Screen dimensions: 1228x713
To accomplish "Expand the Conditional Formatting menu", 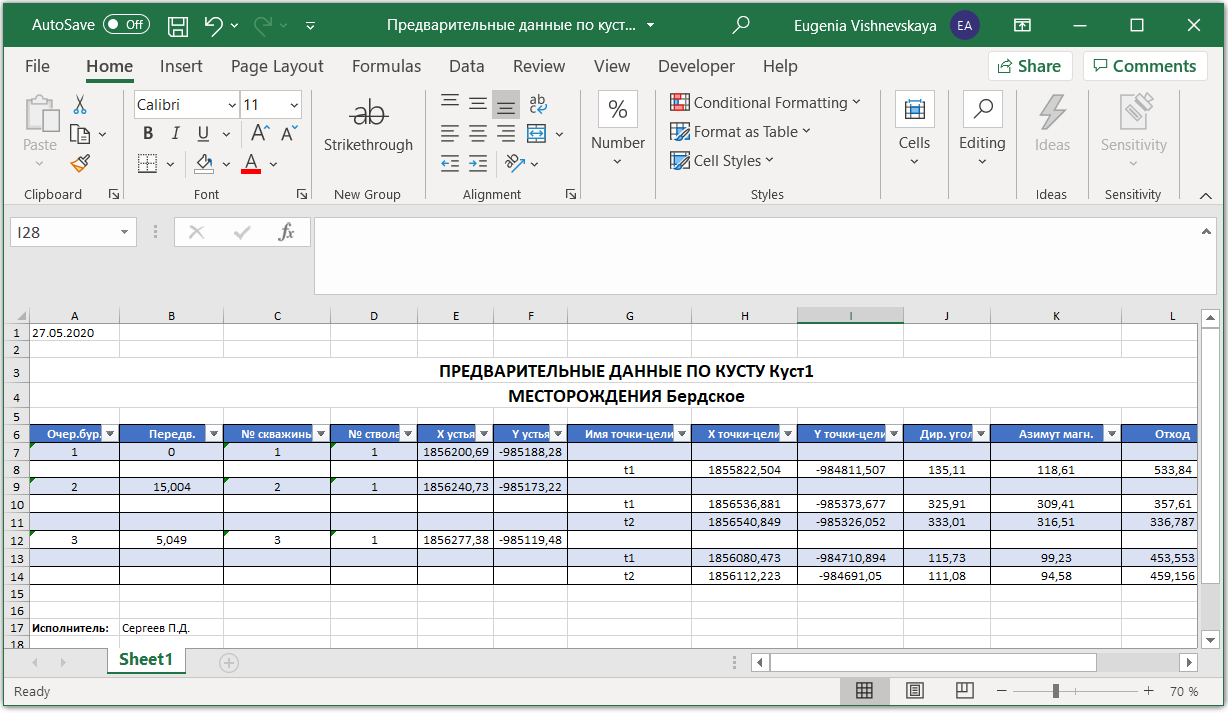I will tap(765, 102).
